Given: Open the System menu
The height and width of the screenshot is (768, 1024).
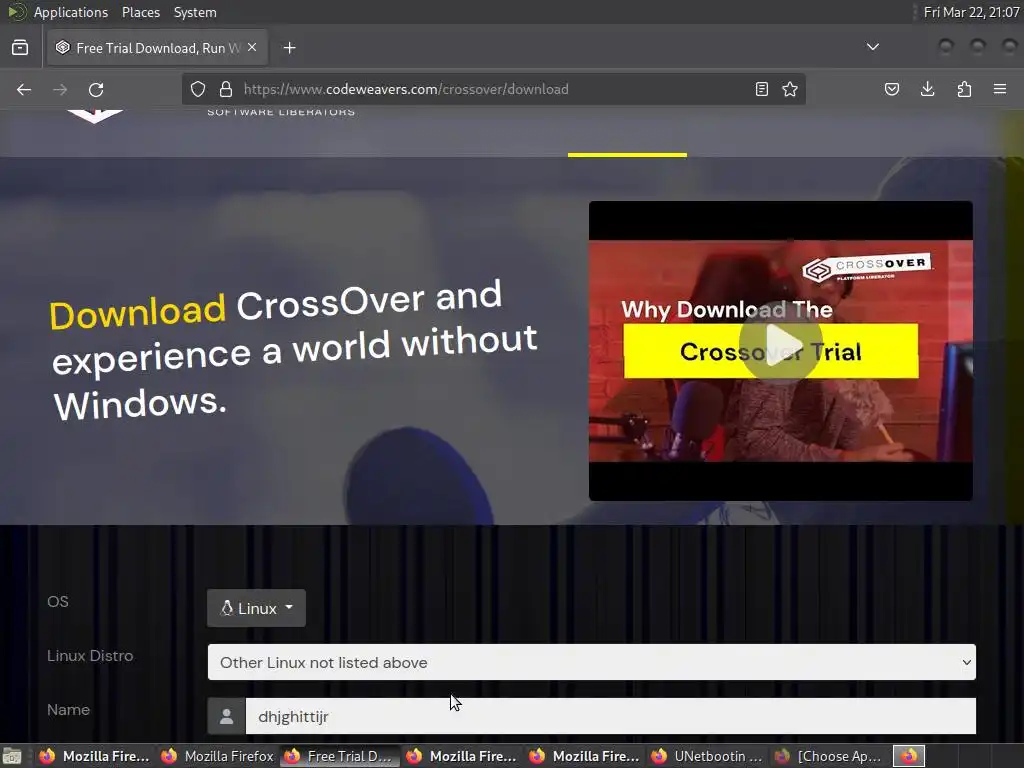Looking at the screenshot, I should pos(195,12).
